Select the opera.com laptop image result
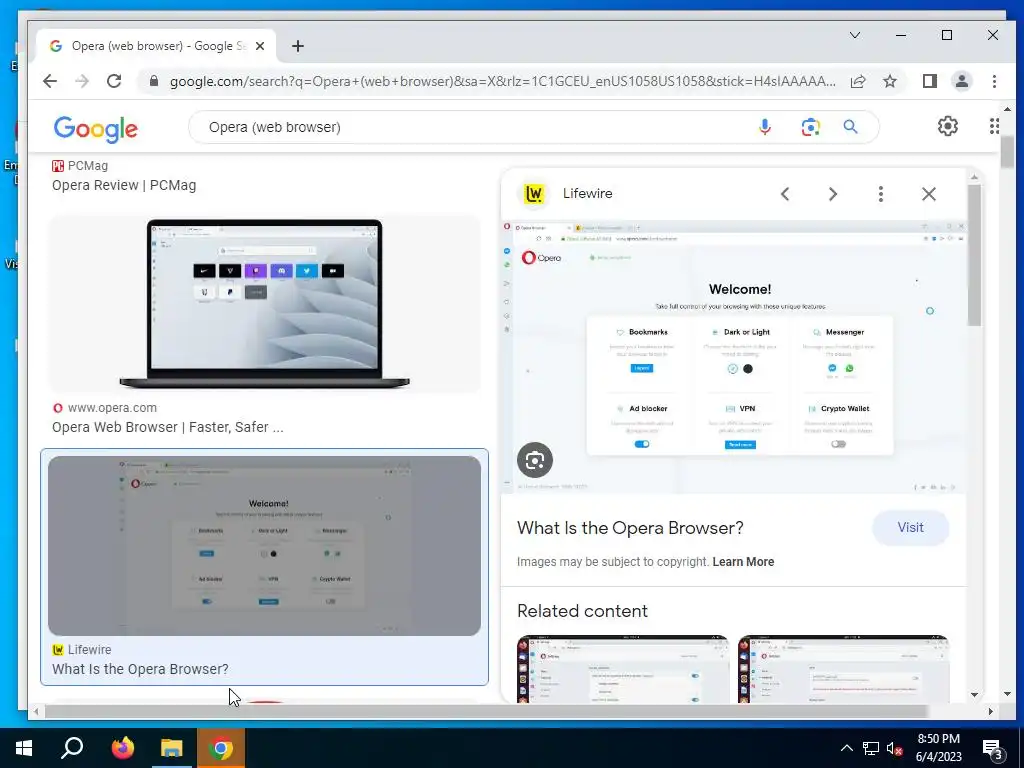 pos(264,304)
